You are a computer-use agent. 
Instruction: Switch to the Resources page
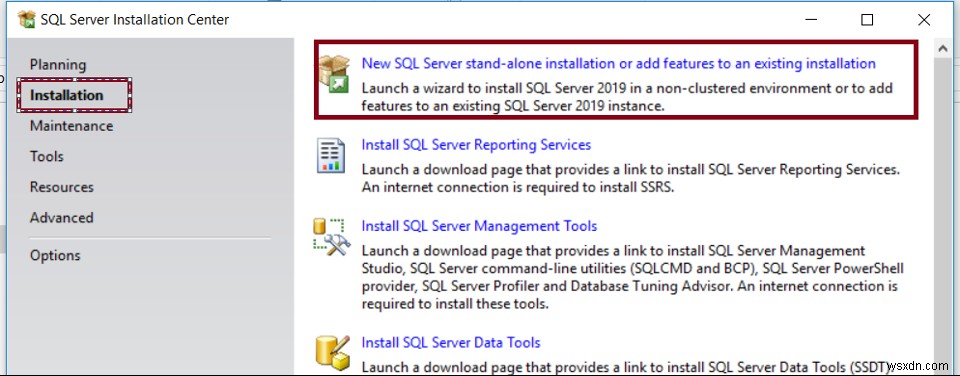click(x=62, y=187)
